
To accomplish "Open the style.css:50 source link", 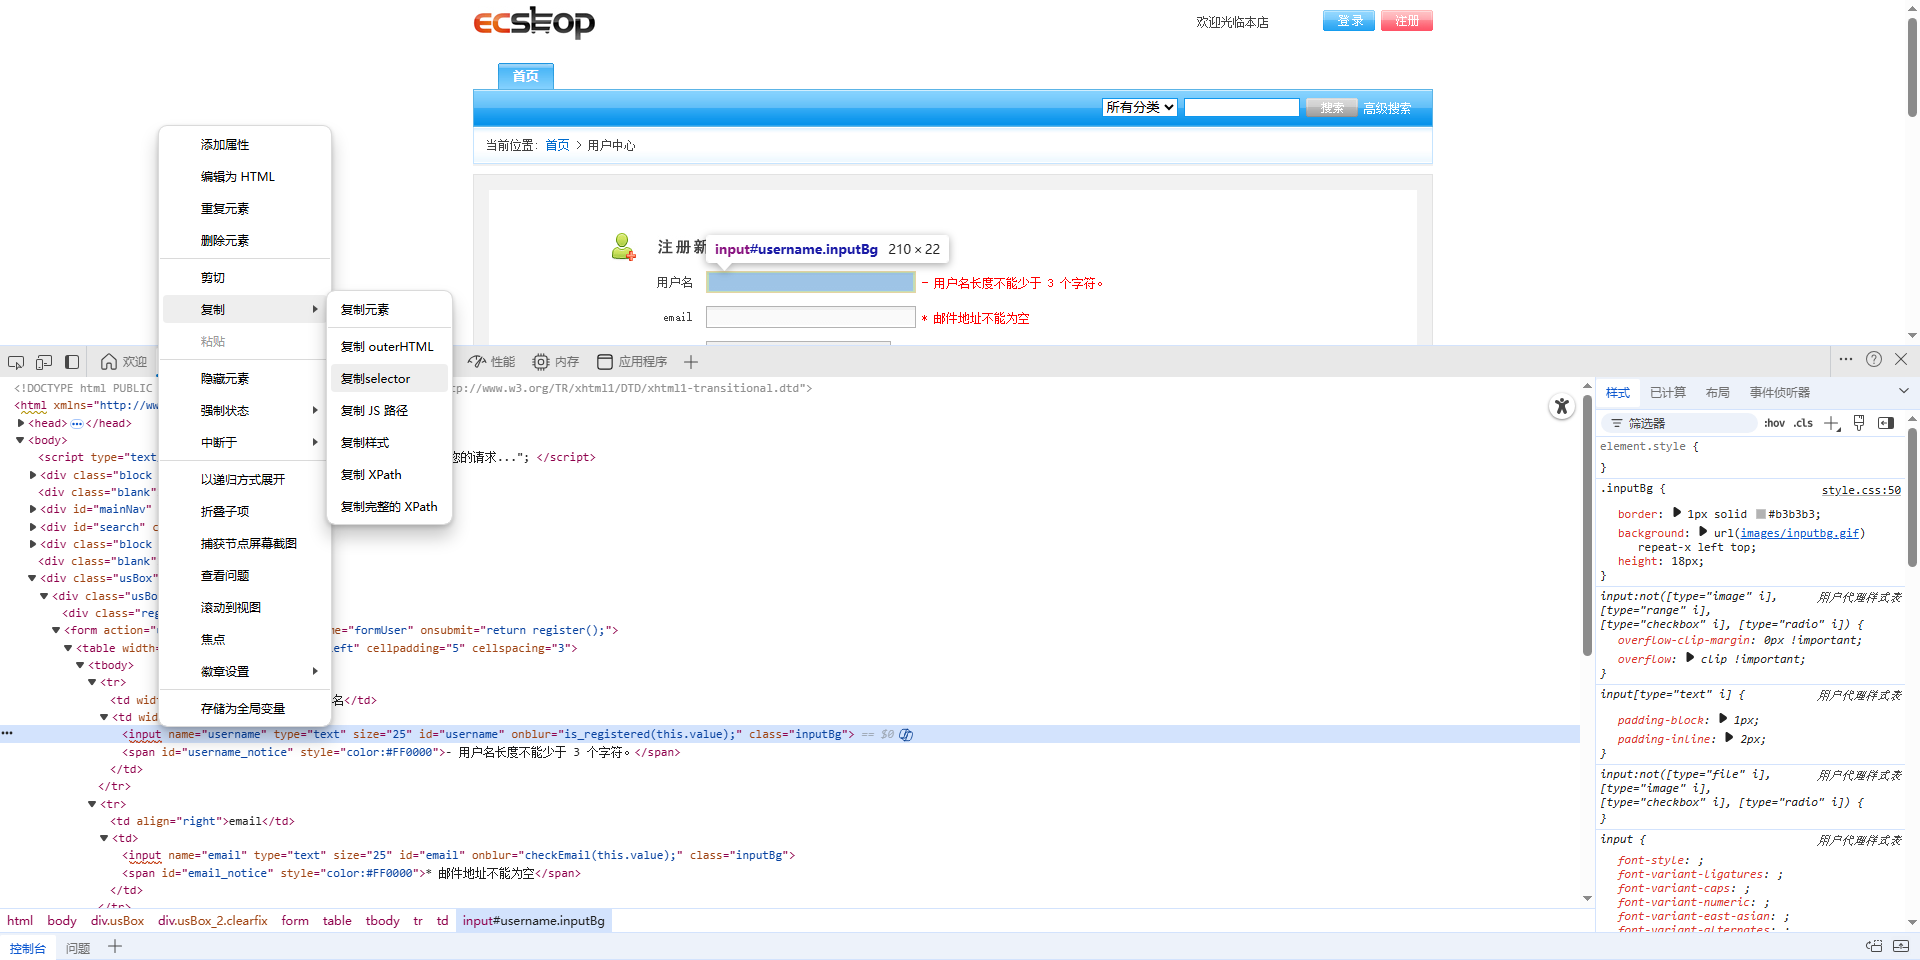I will coord(1861,490).
